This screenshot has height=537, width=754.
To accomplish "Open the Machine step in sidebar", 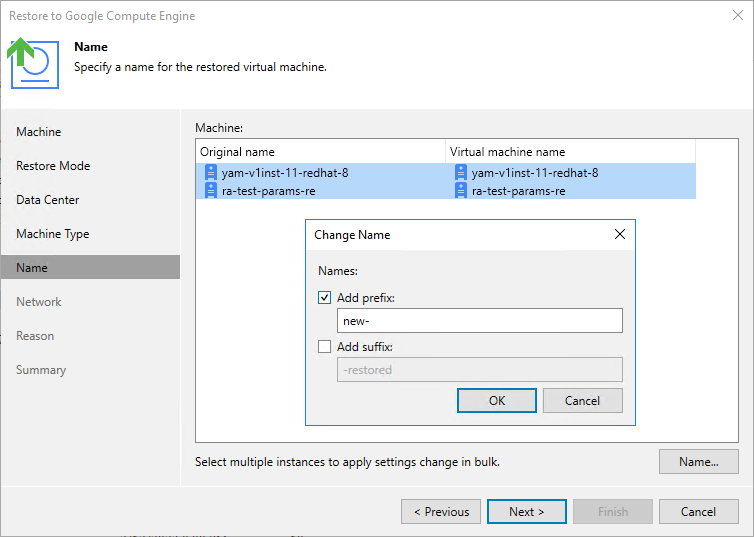I will pos(39,132).
